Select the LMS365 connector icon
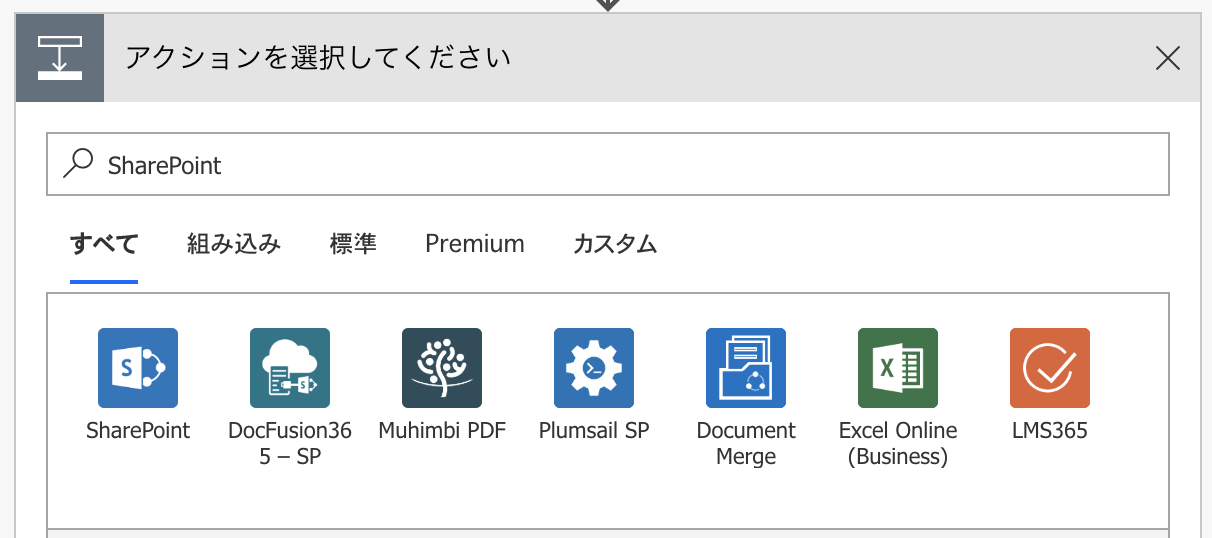Image resolution: width=1212 pixels, height=538 pixels. [x=1050, y=368]
